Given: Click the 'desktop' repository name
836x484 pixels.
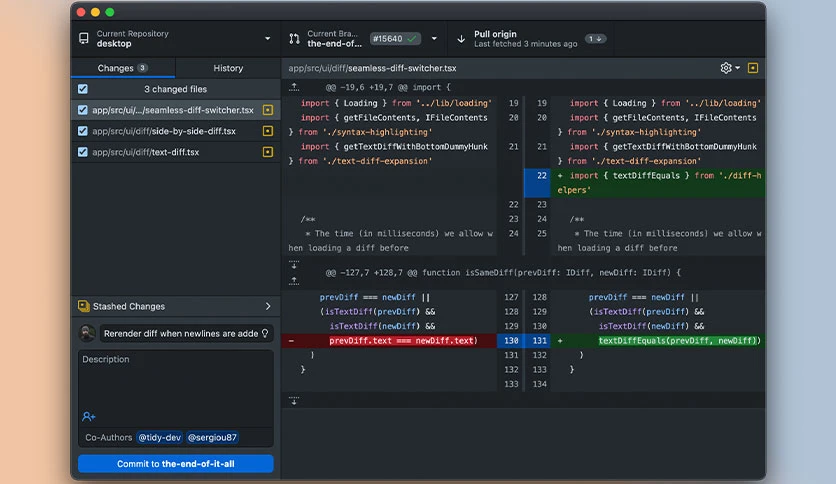Looking at the screenshot, I should [114, 44].
